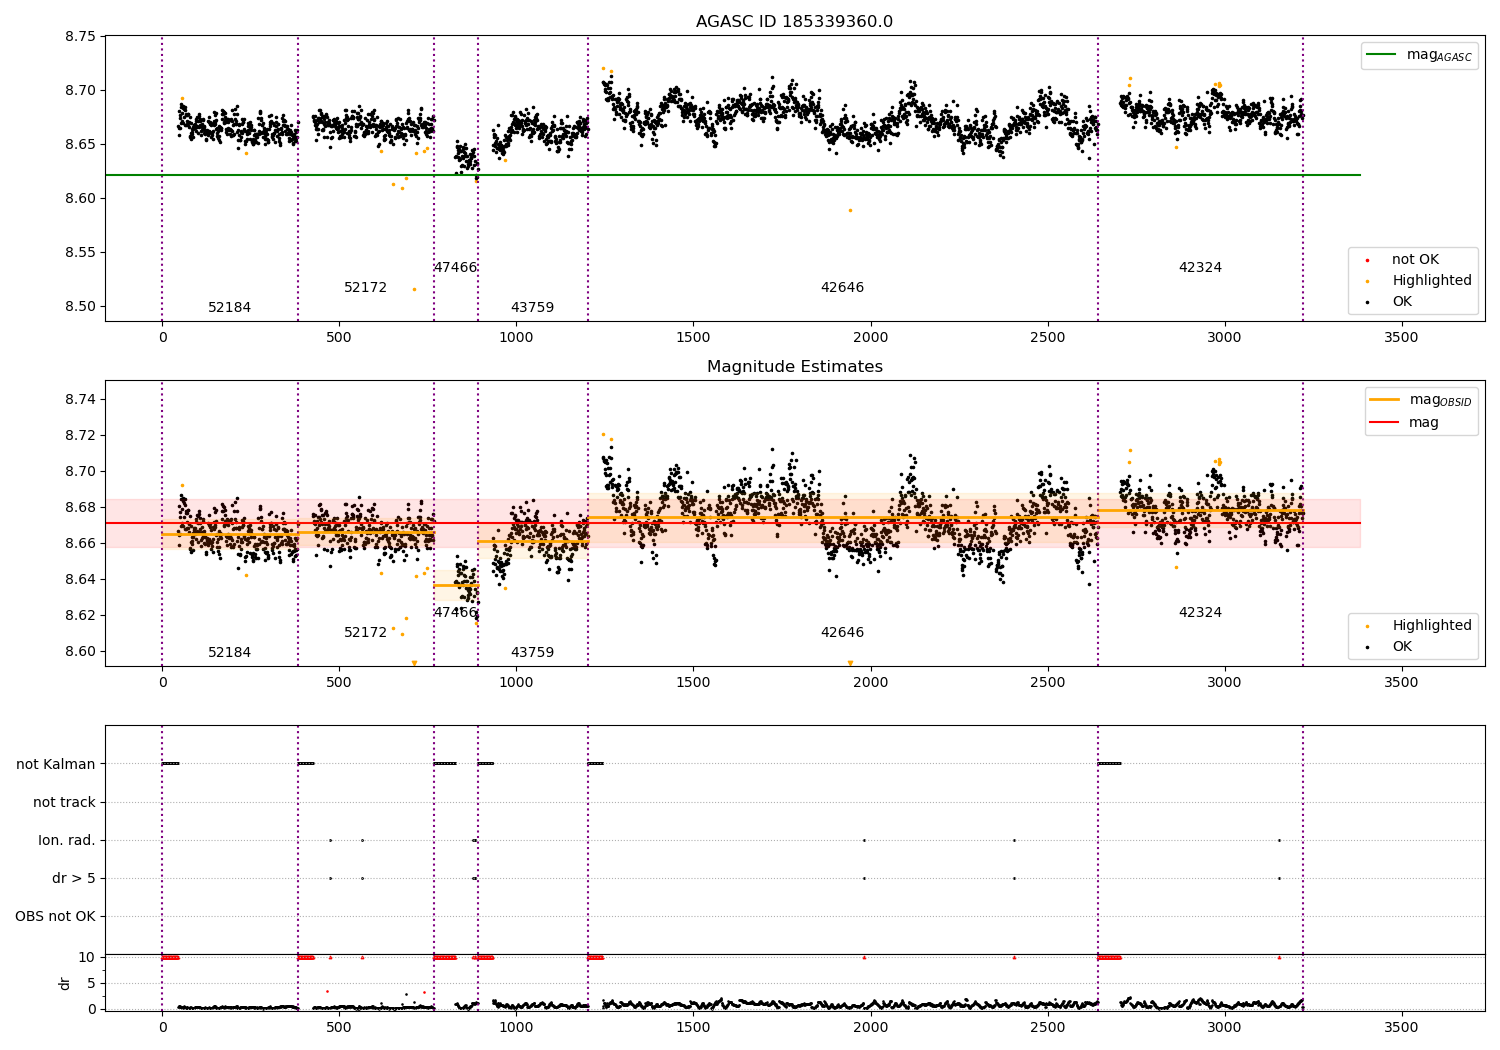The height and width of the screenshot is (1050, 1500).
Task: Click obsid label 43759 in the AGASC ID plot
Action: coord(532,308)
